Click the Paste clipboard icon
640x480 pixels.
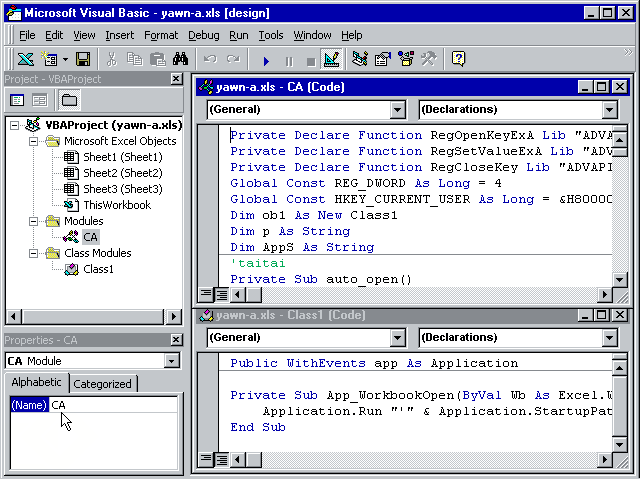pyautogui.click(x=158, y=60)
